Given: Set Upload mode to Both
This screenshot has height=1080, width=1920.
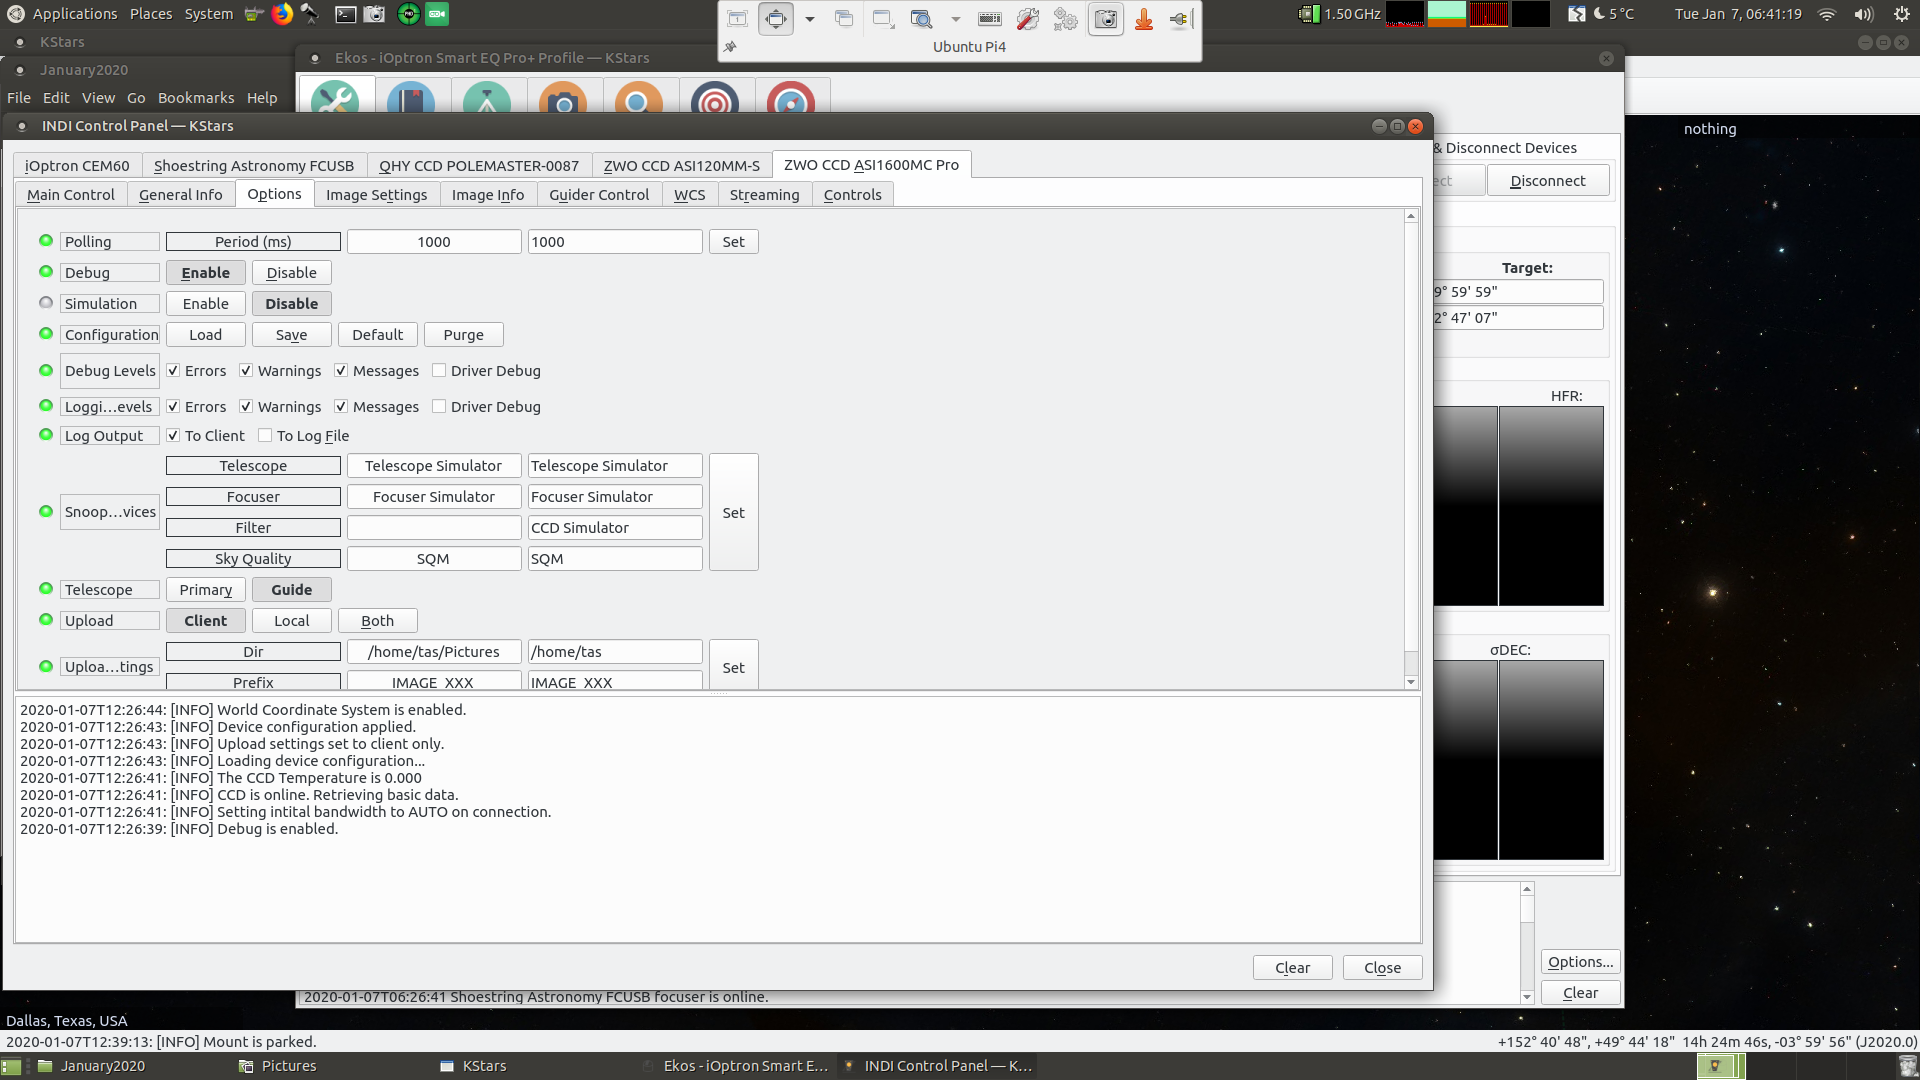Looking at the screenshot, I should pos(377,620).
